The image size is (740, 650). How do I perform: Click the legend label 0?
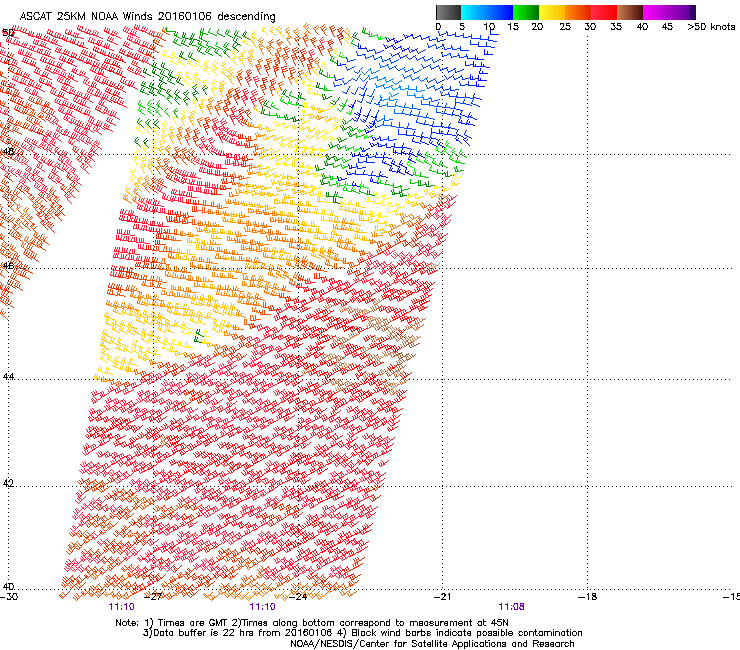tap(438, 27)
